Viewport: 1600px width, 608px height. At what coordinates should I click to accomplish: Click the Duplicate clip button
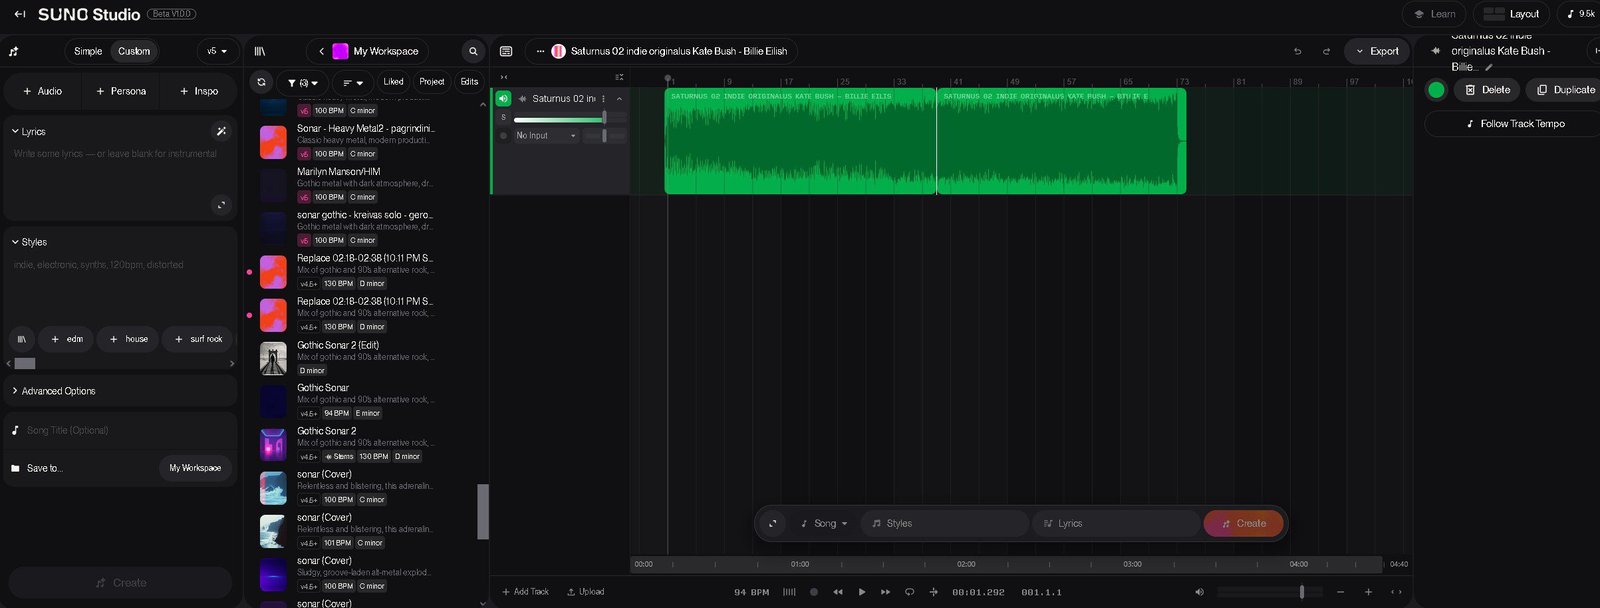pos(1565,90)
